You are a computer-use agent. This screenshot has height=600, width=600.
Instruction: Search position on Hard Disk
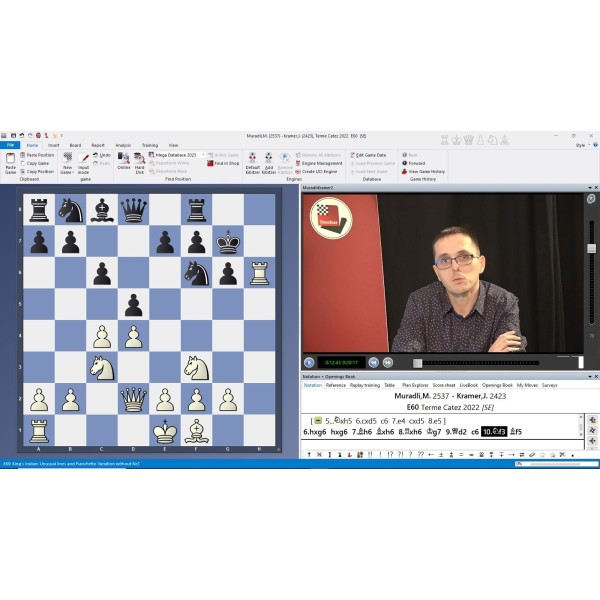coord(140,163)
